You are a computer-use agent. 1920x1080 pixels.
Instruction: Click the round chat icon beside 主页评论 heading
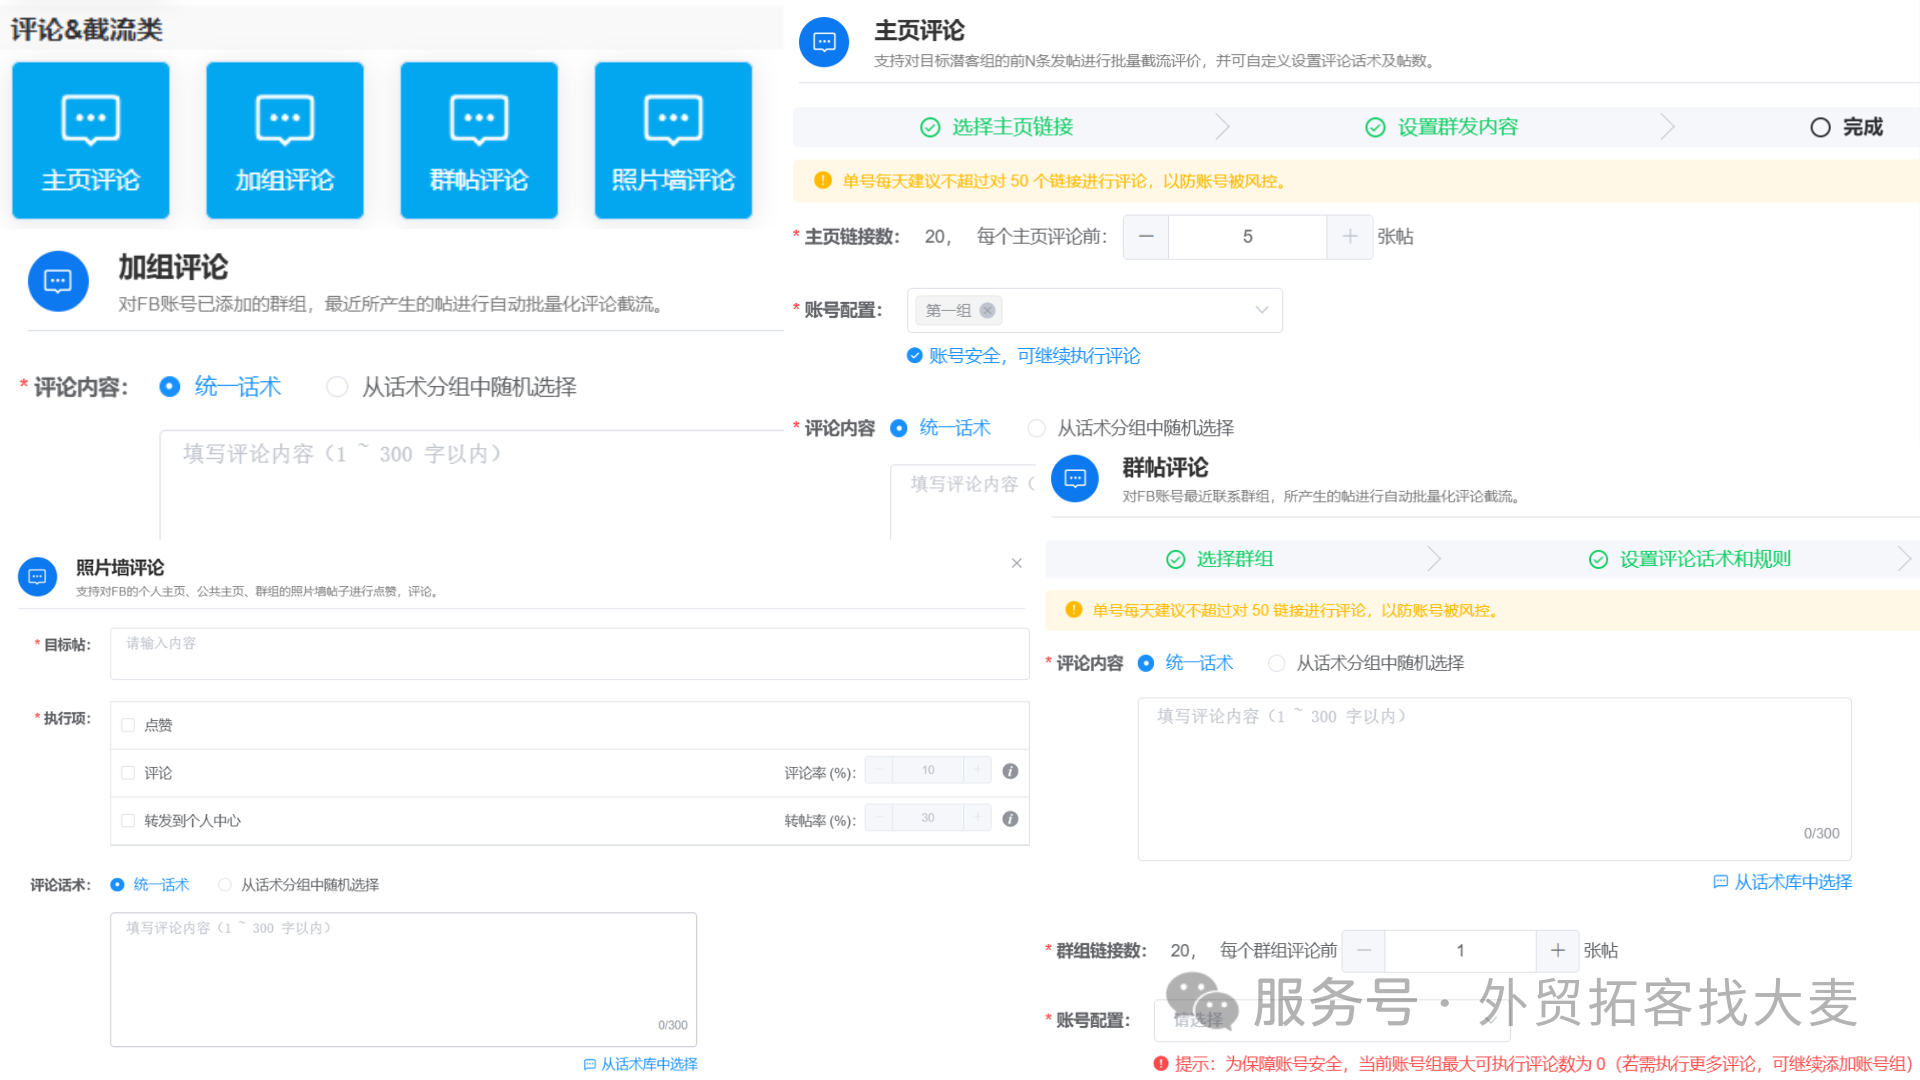(824, 42)
